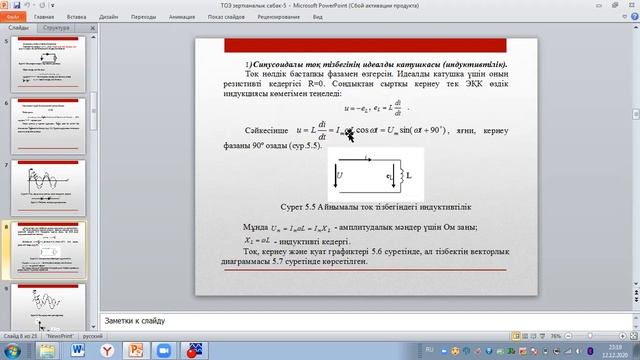Open PowerPoint taskbar button
Image resolution: width=640 pixels, height=360 pixels.
[136, 351]
